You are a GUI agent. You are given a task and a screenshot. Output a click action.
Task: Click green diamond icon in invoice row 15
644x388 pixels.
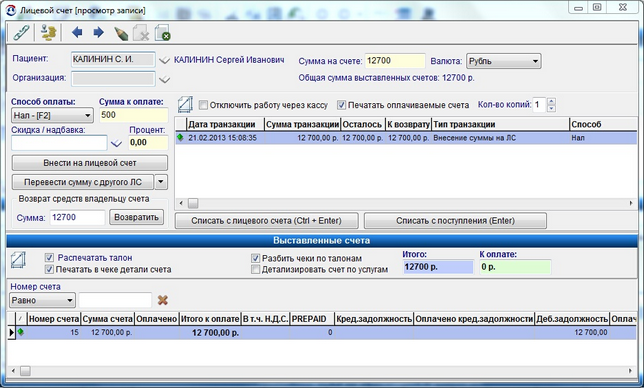[x=21, y=332]
